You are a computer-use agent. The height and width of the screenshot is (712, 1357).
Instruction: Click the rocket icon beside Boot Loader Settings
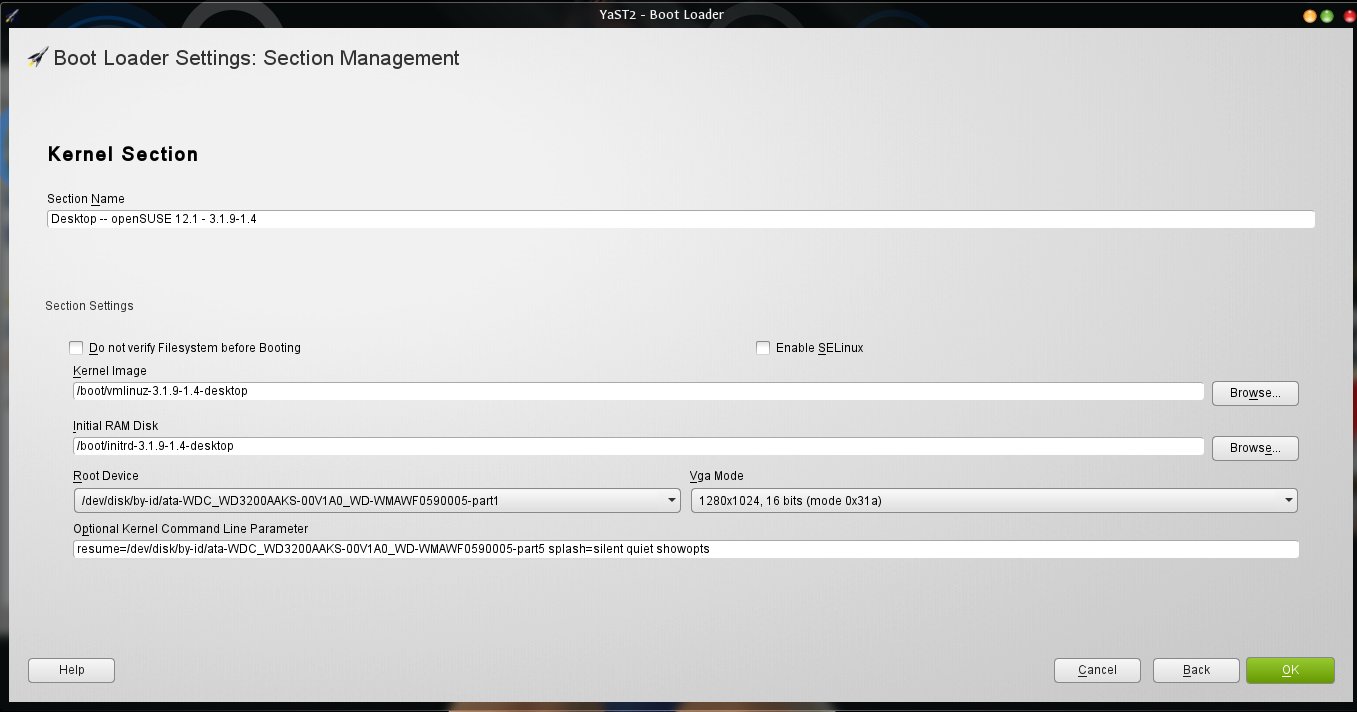(37, 57)
